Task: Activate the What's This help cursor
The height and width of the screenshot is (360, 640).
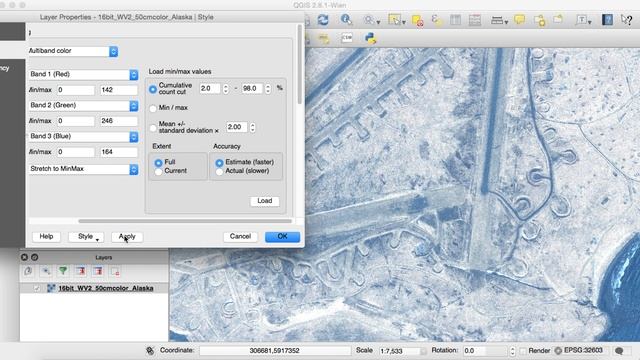Action: (627, 20)
